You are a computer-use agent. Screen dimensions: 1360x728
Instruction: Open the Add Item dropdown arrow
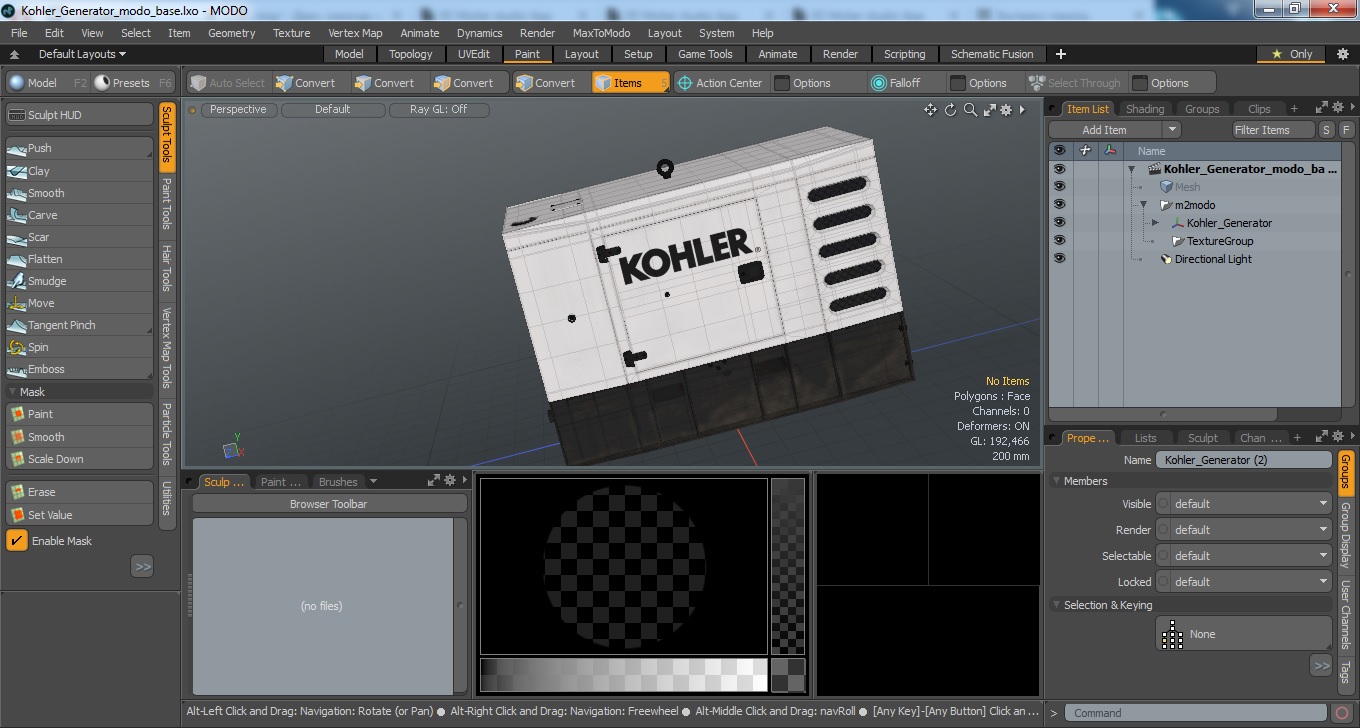pos(1171,130)
